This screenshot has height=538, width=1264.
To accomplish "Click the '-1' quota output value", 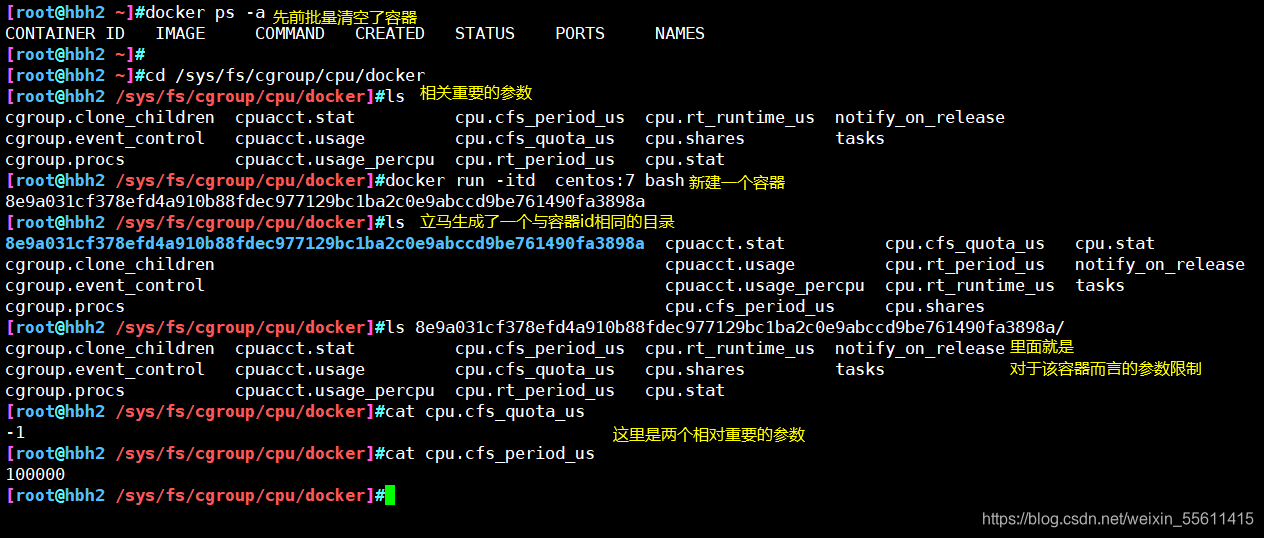I will (15, 432).
